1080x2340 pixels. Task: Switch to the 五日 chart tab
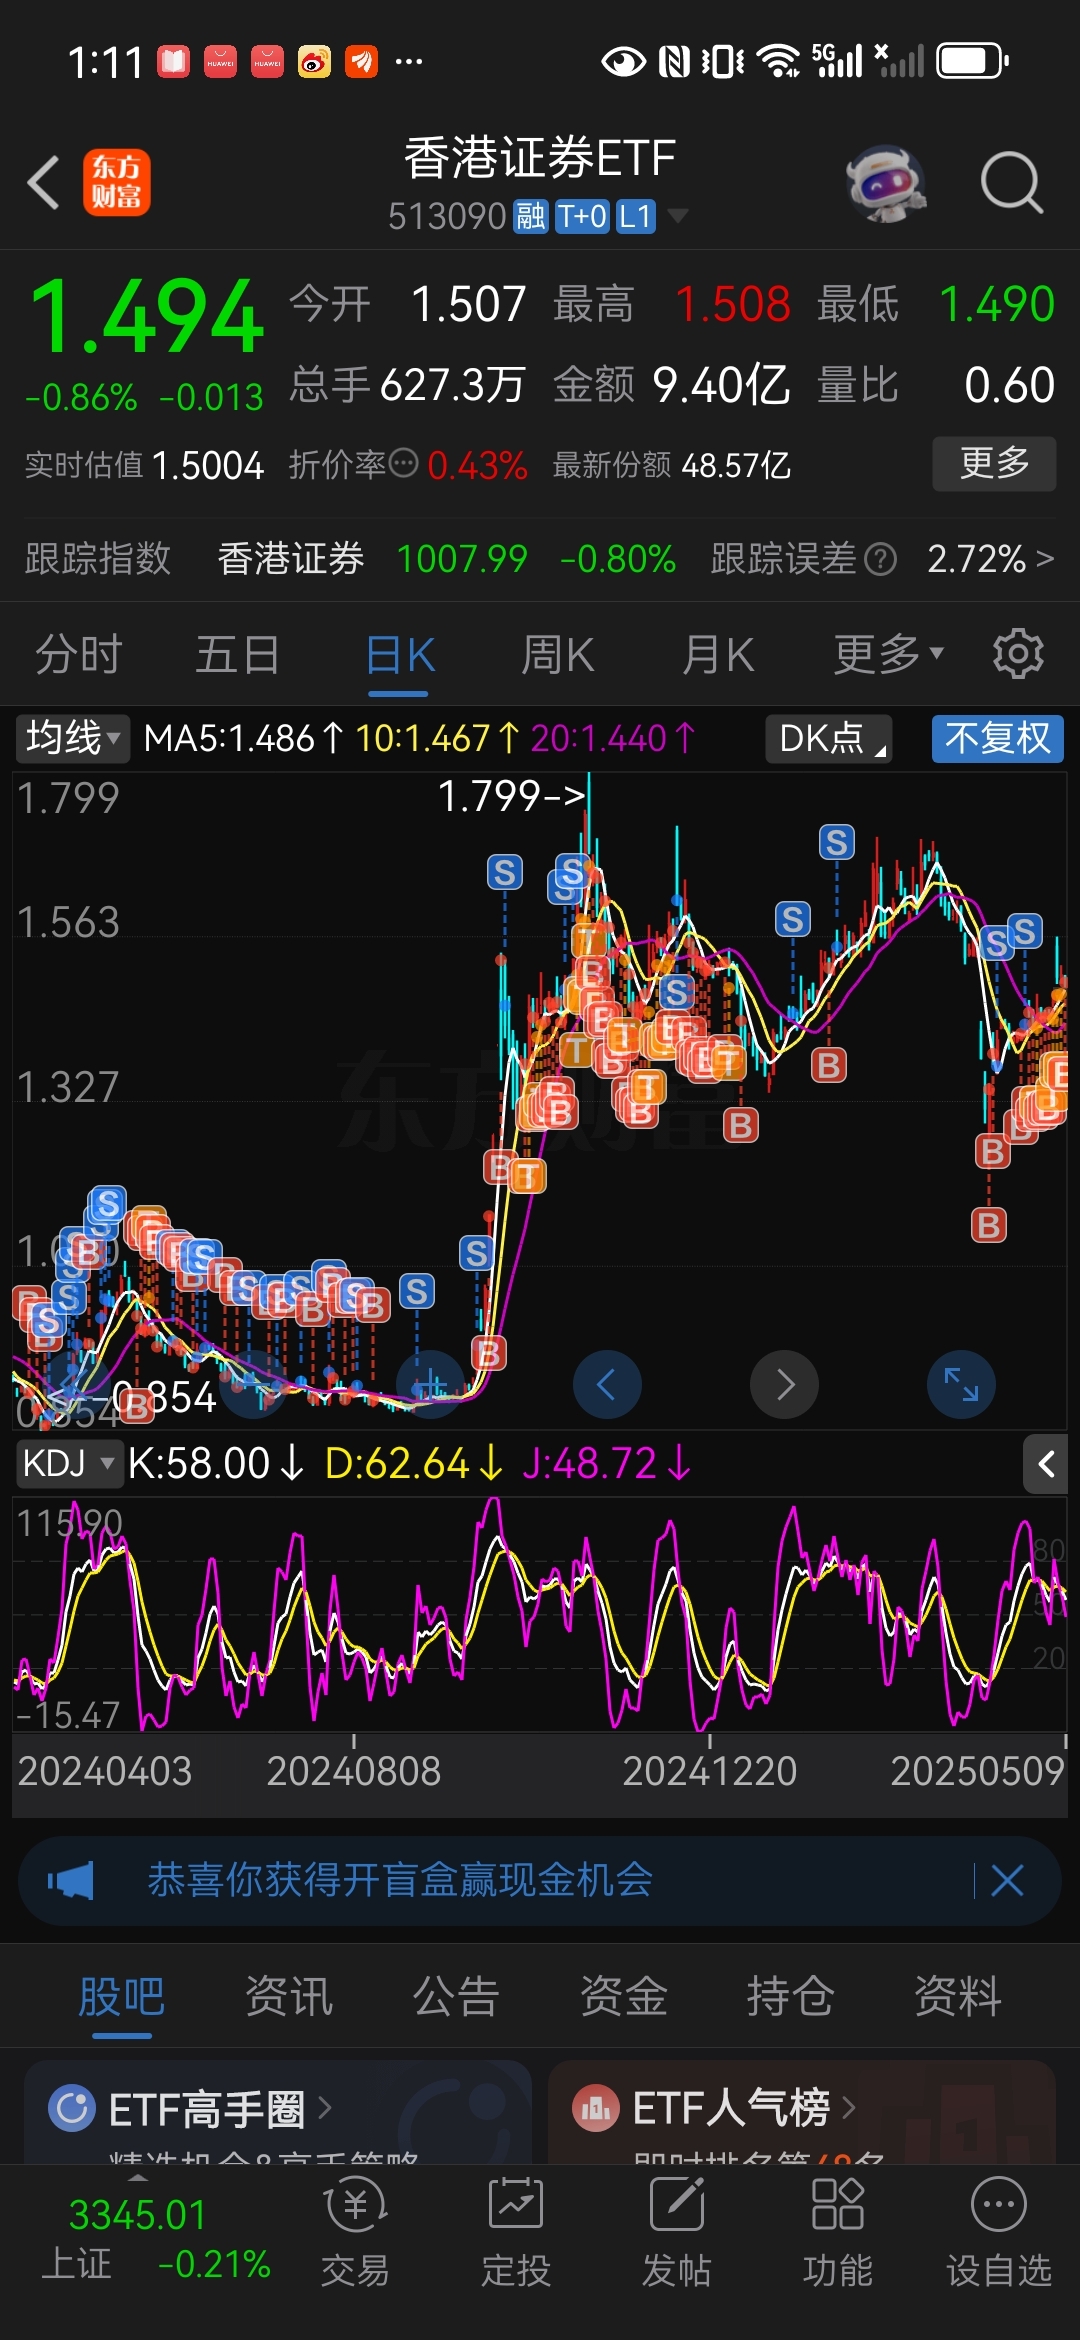point(237,655)
